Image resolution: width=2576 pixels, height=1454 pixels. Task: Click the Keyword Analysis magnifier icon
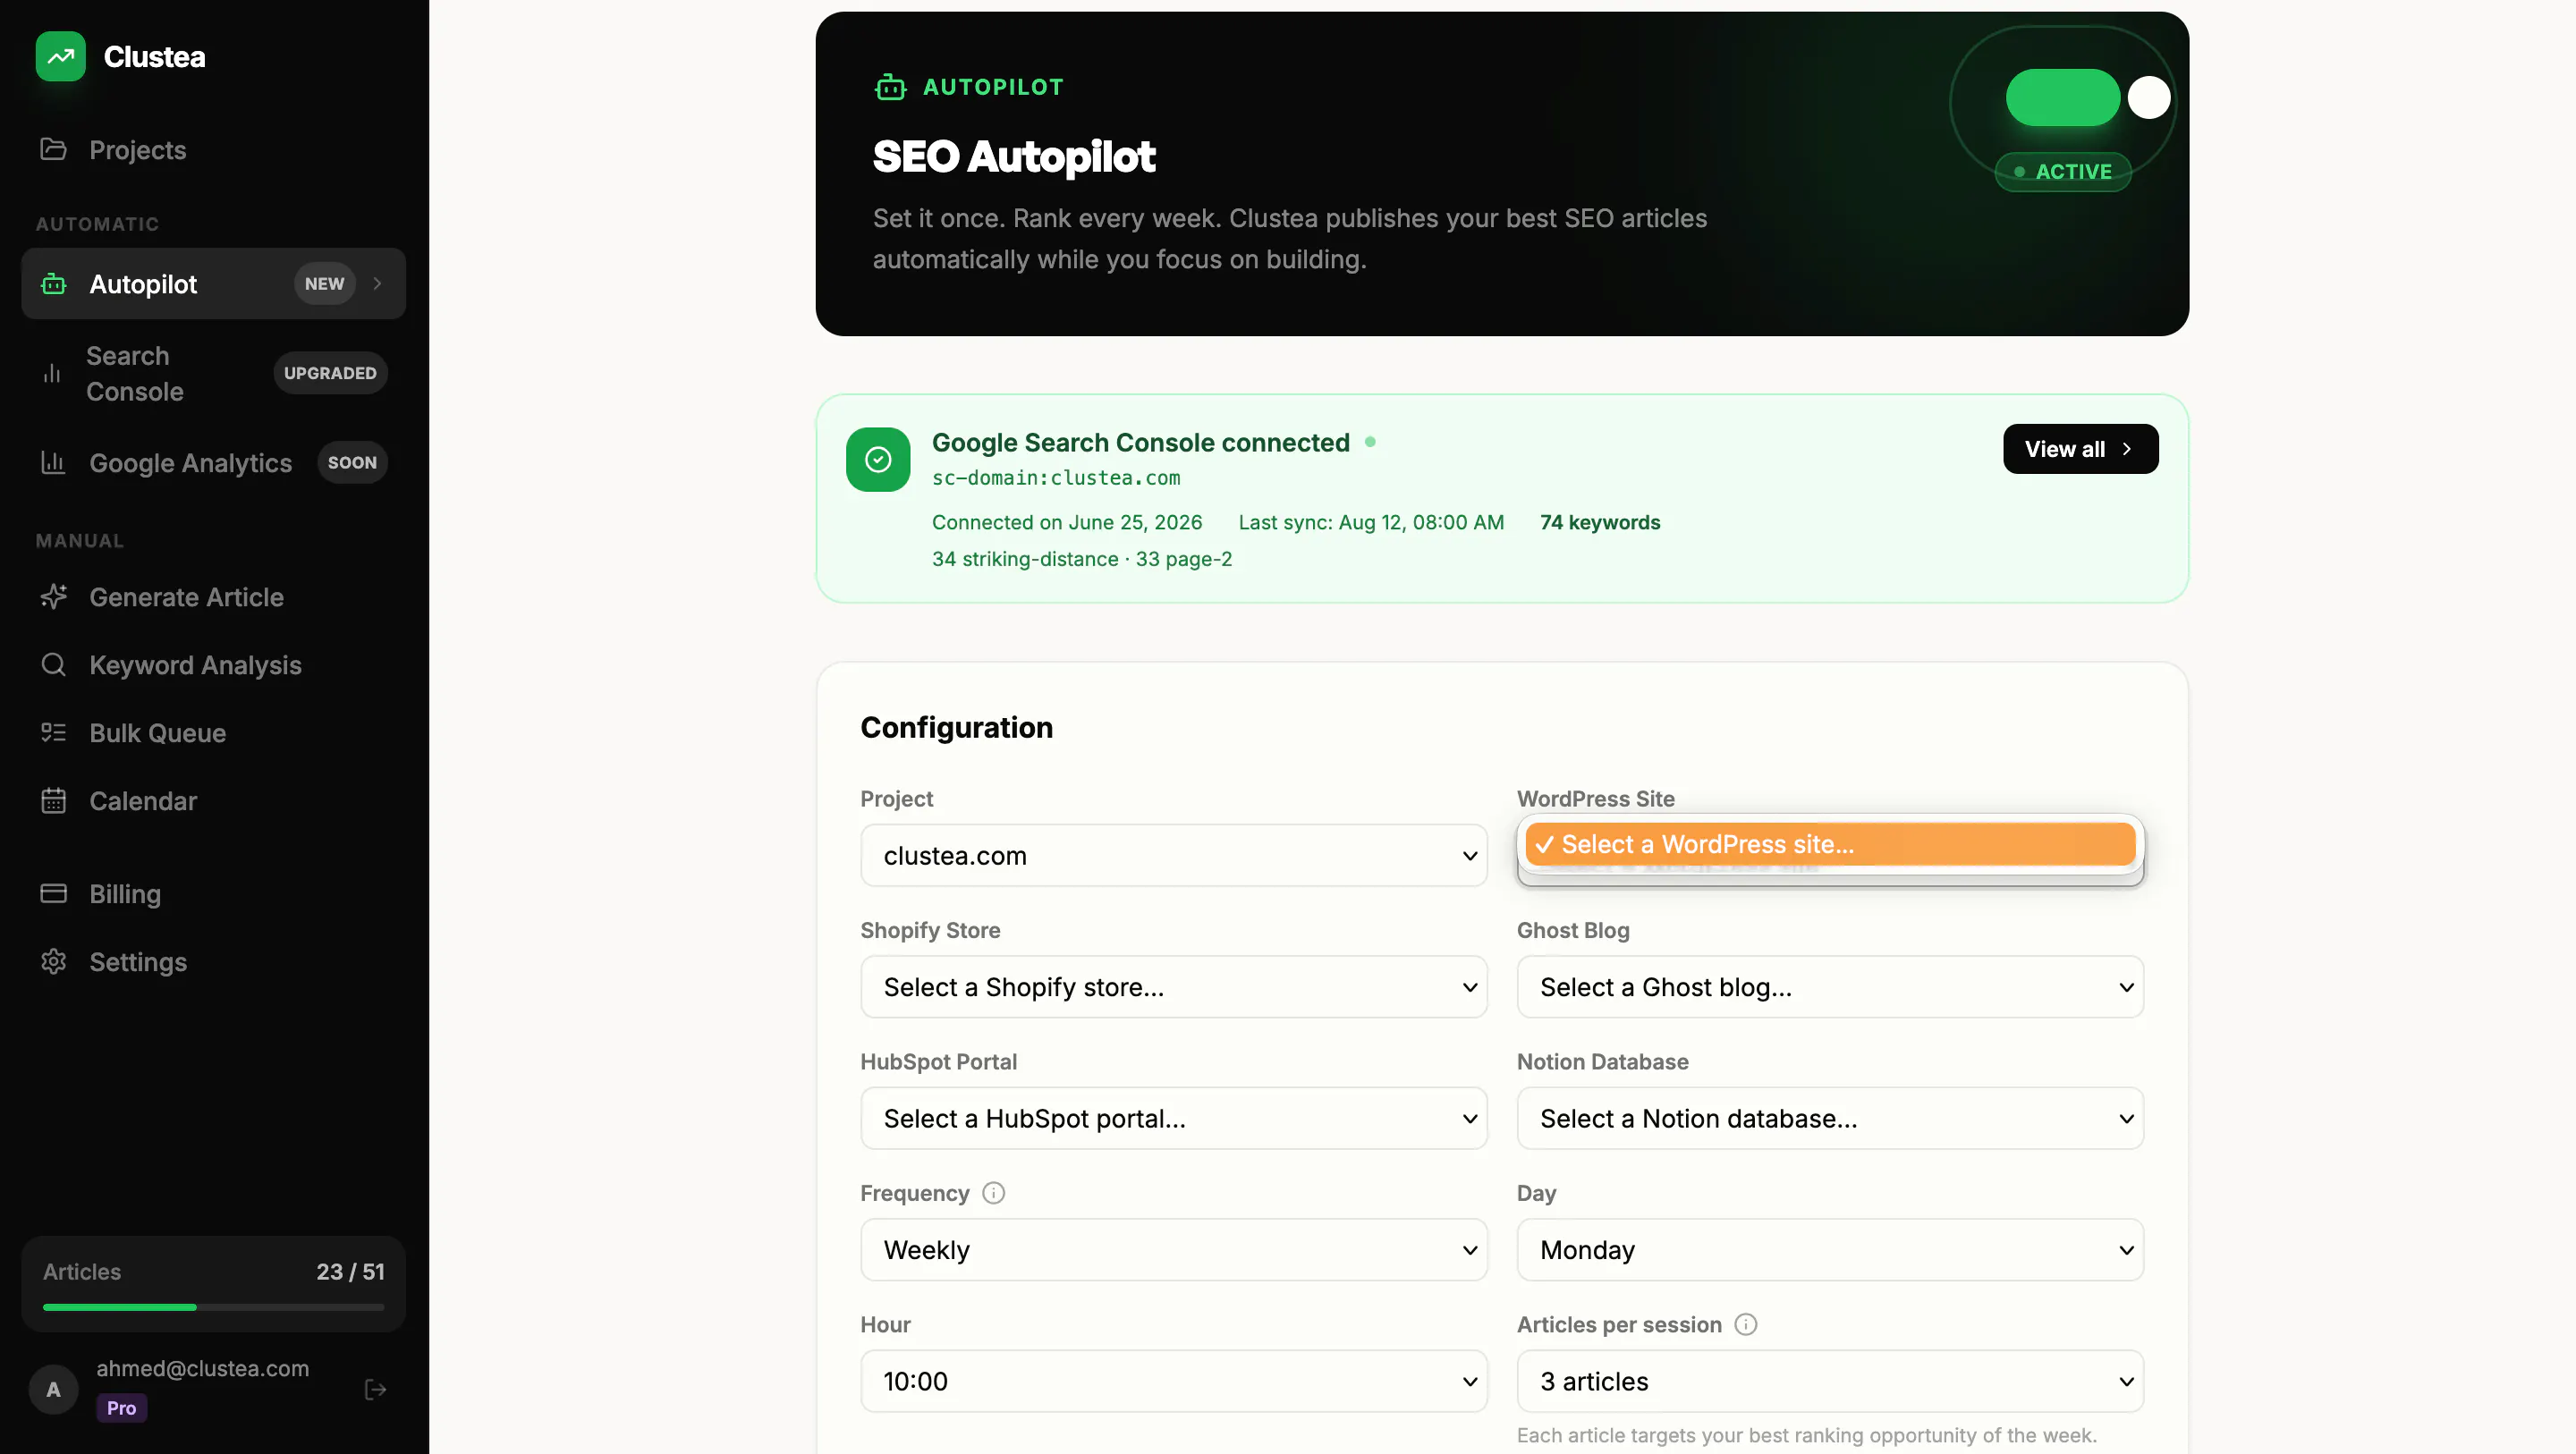point(53,665)
